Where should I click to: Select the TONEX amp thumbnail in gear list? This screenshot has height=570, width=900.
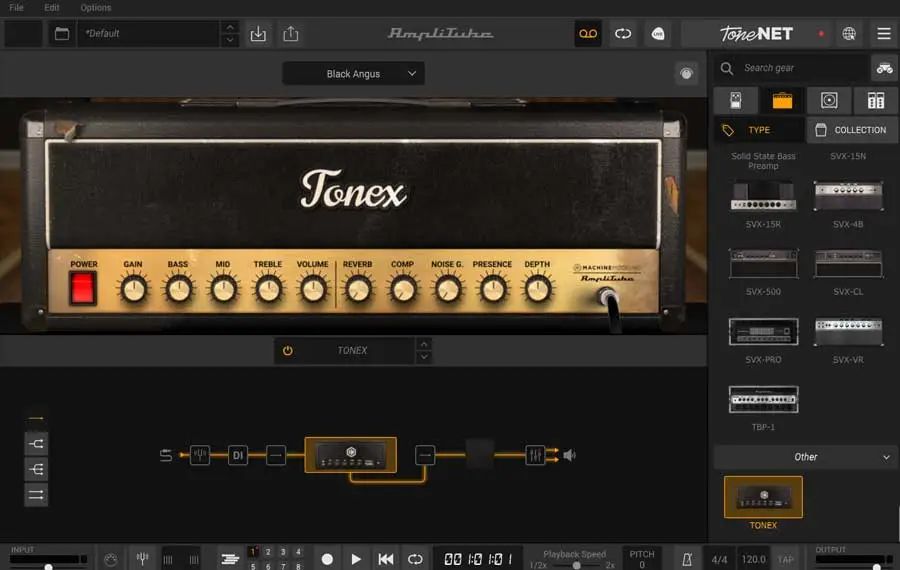point(763,497)
